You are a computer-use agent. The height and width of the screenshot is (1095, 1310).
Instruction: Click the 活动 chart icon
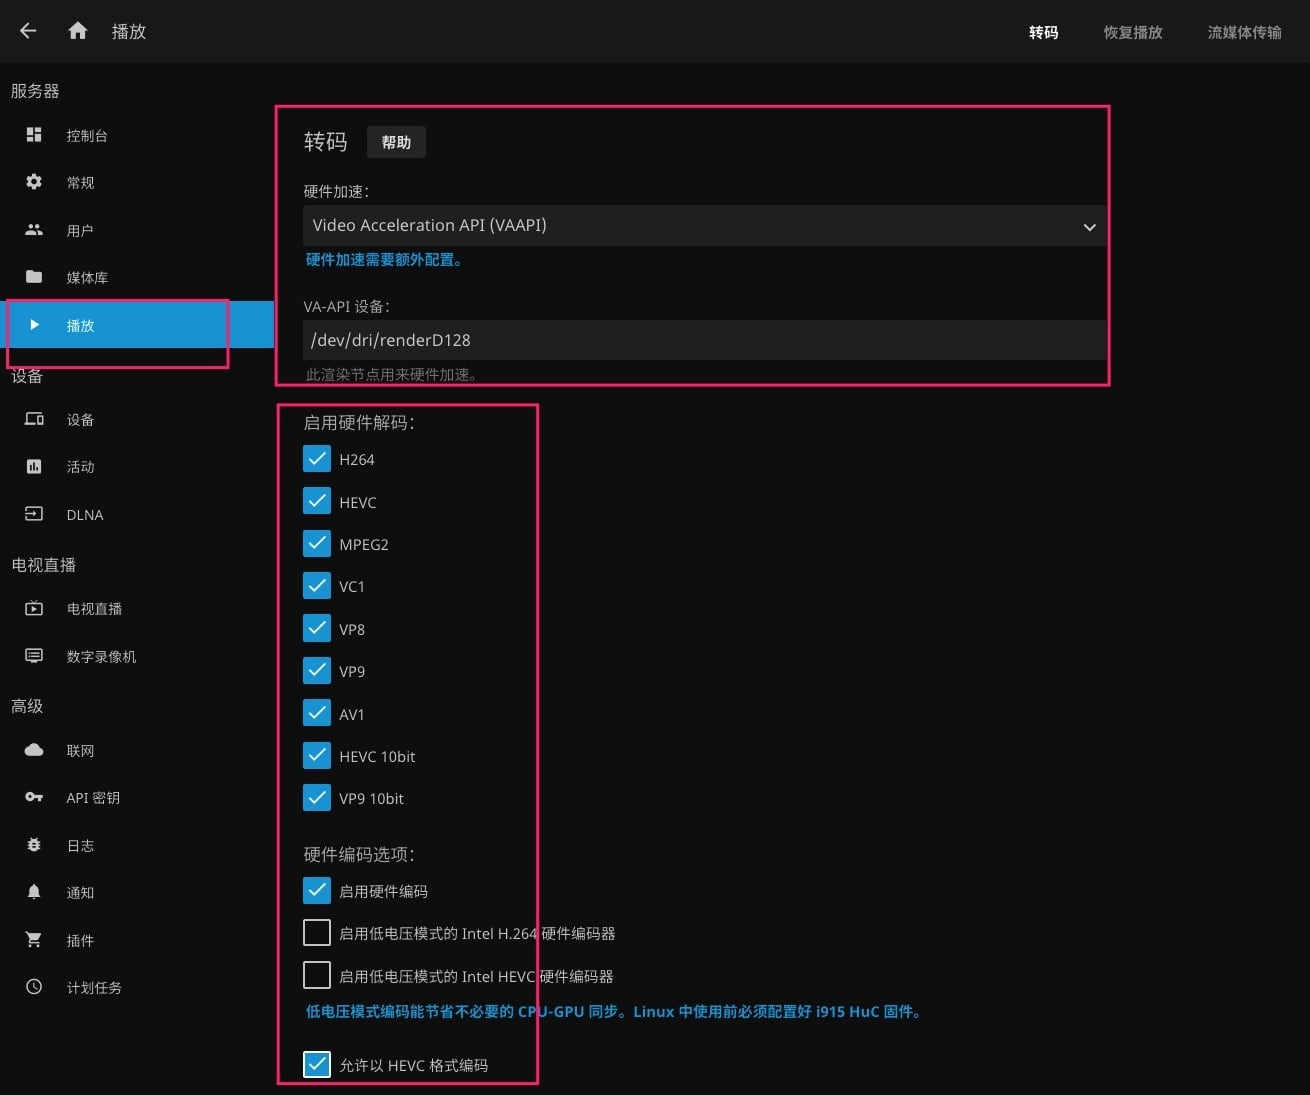(x=34, y=467)
